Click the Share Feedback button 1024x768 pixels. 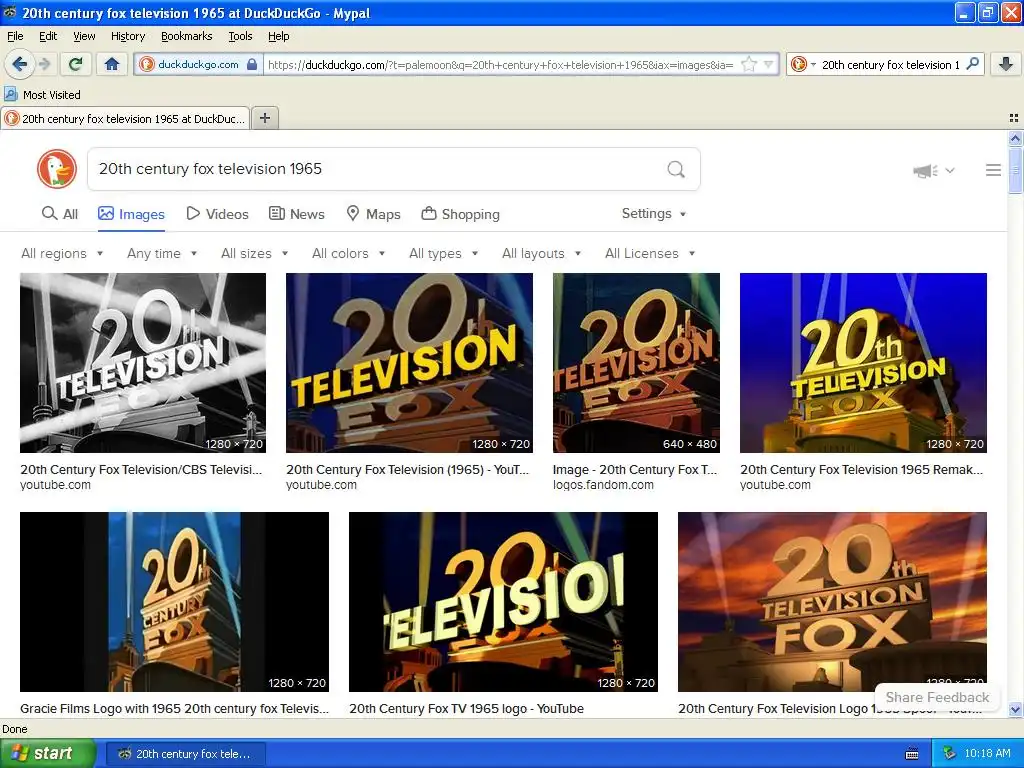pos(937,697)
